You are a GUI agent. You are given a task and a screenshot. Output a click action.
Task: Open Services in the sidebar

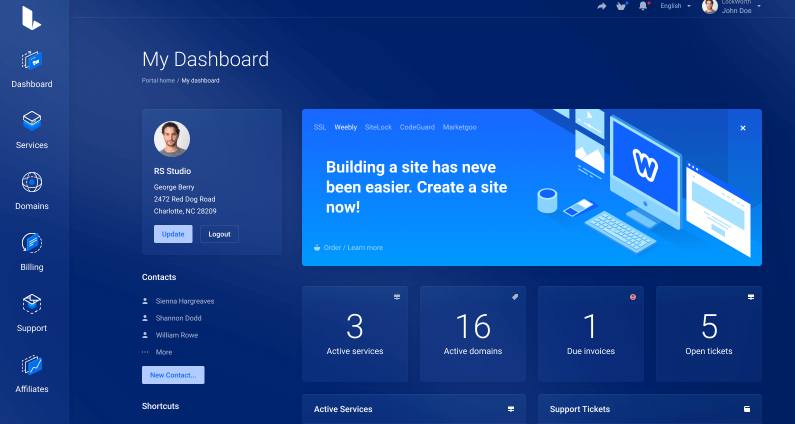[32, 129]
